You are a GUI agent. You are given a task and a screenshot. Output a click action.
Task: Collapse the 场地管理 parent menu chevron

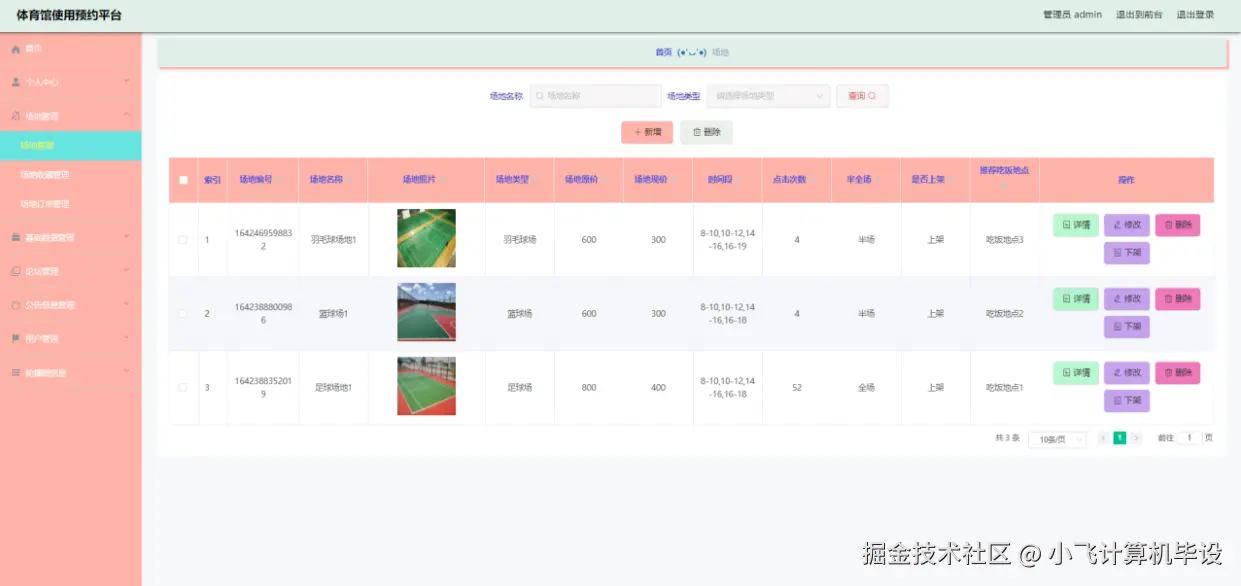126,115
